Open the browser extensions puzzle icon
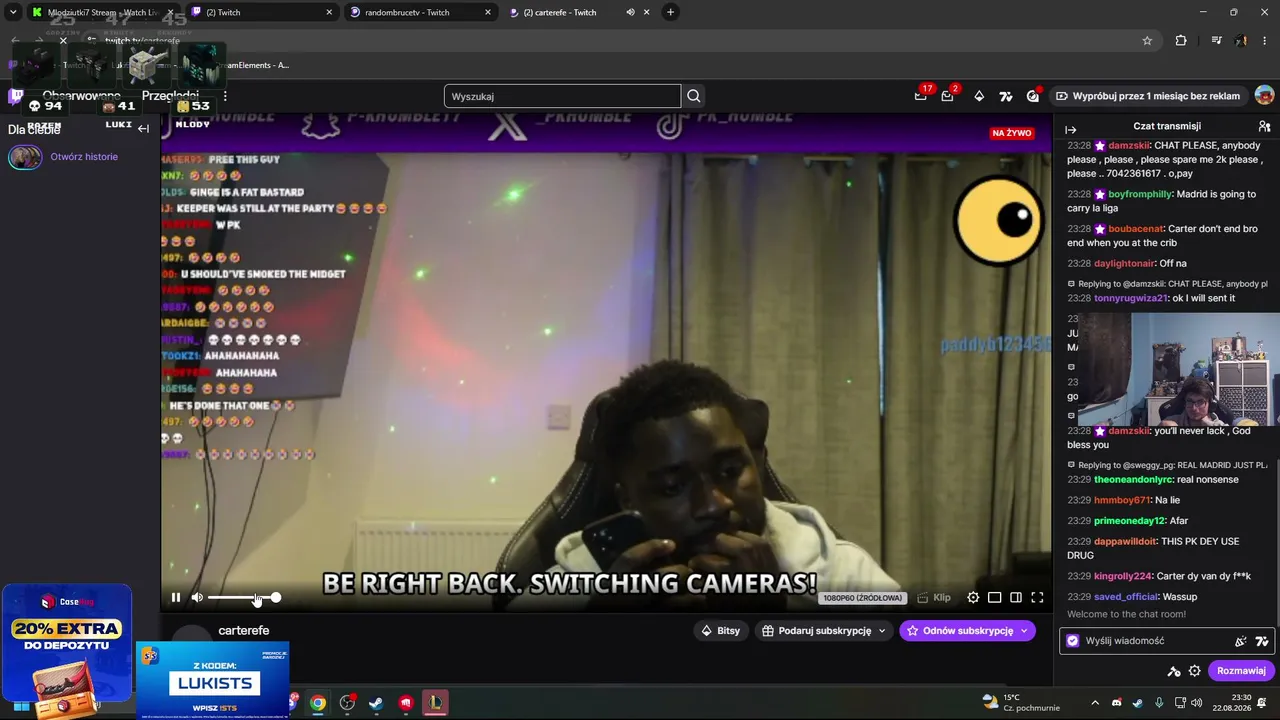Screen dimensions: 1280x720 pos(1181,40)
